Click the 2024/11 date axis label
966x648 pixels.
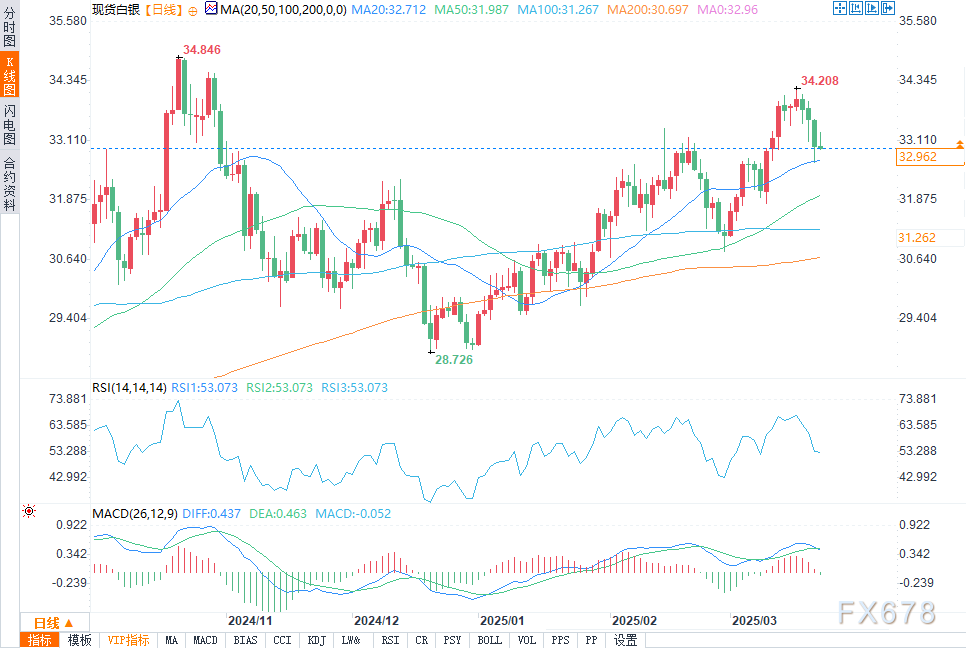coord(250,620)
